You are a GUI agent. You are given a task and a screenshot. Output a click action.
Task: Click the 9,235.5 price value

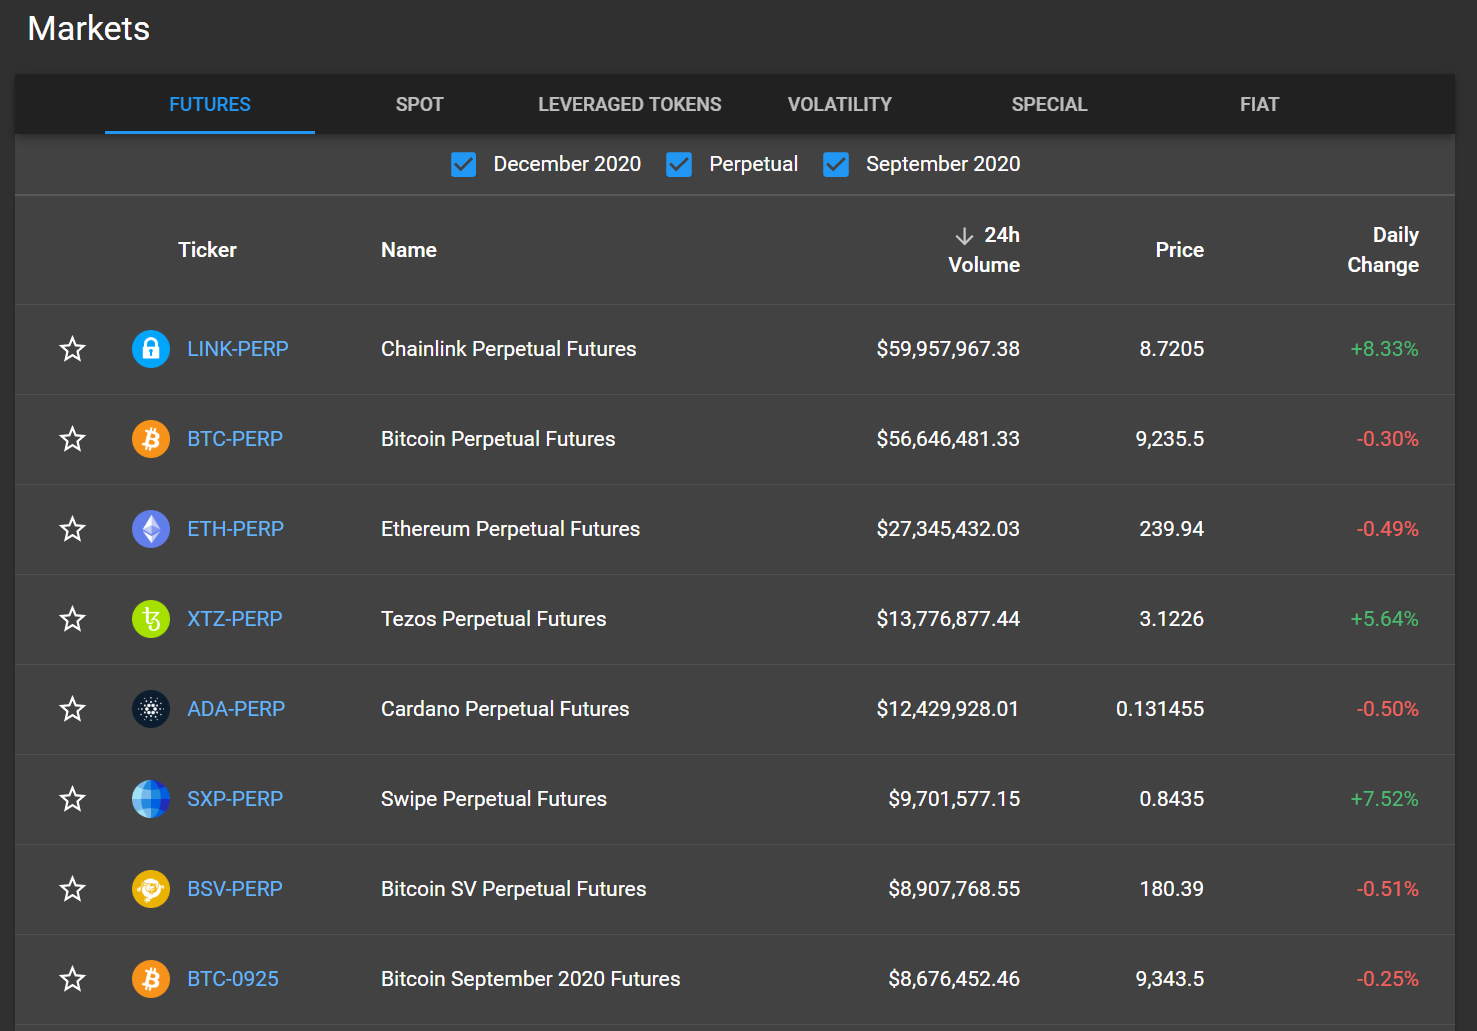pos(1170,439)
